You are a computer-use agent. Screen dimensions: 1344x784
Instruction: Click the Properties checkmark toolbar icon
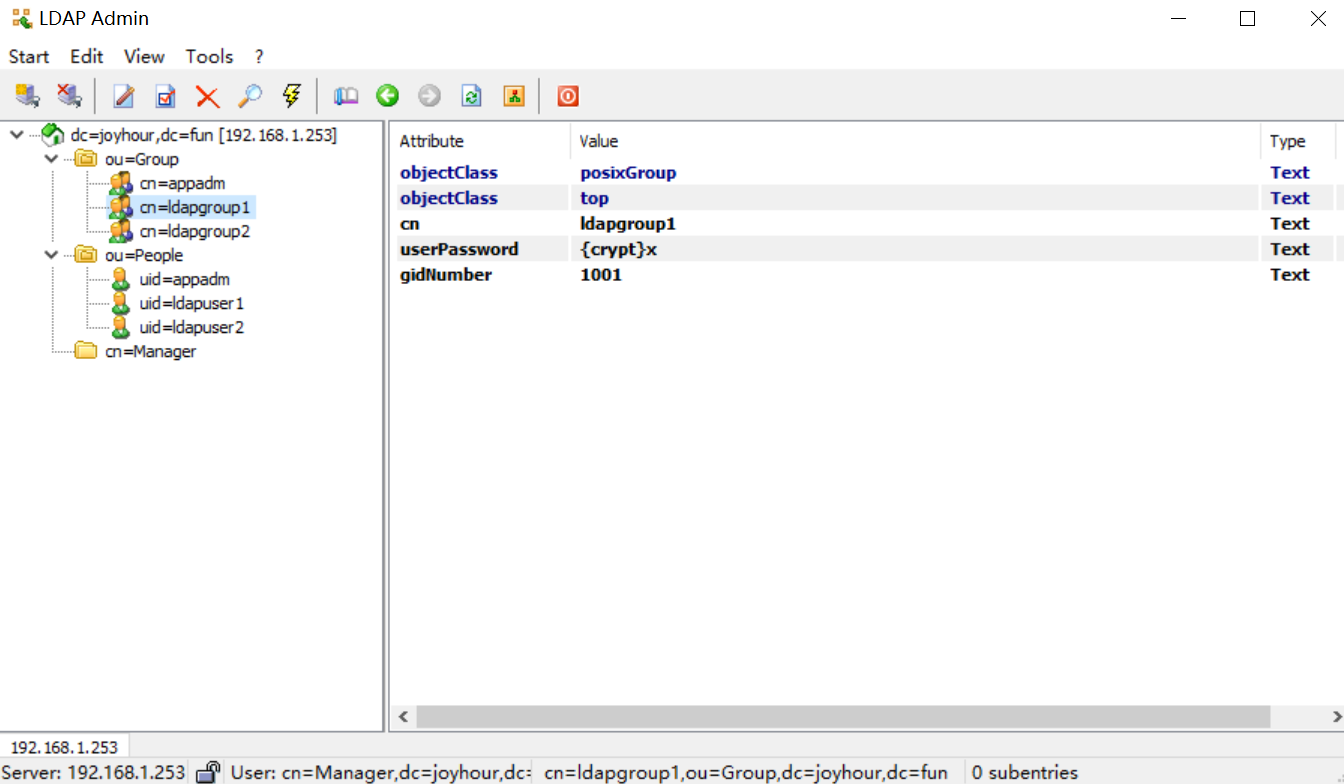[166, 96]
